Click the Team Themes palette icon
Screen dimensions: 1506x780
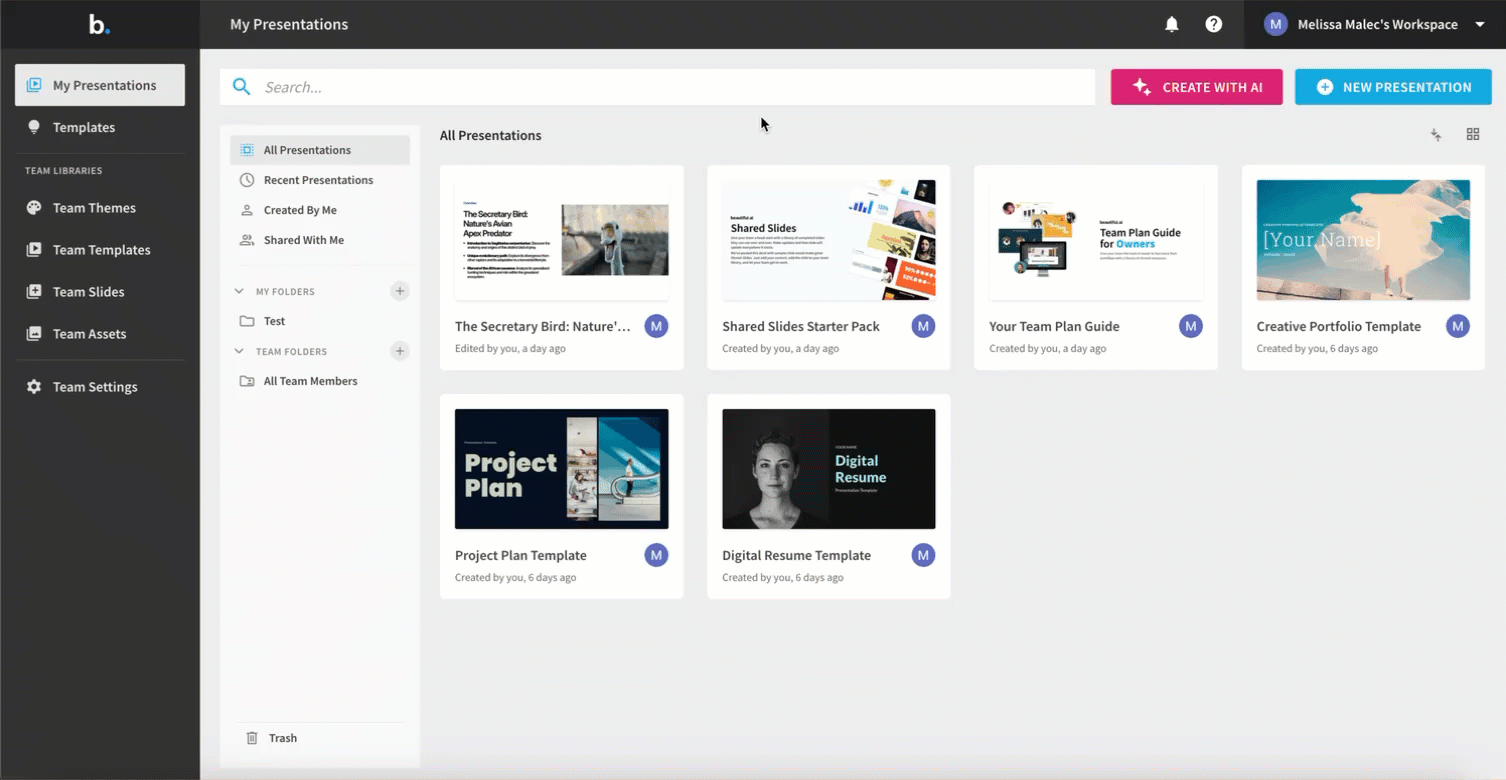coord(34,208)
